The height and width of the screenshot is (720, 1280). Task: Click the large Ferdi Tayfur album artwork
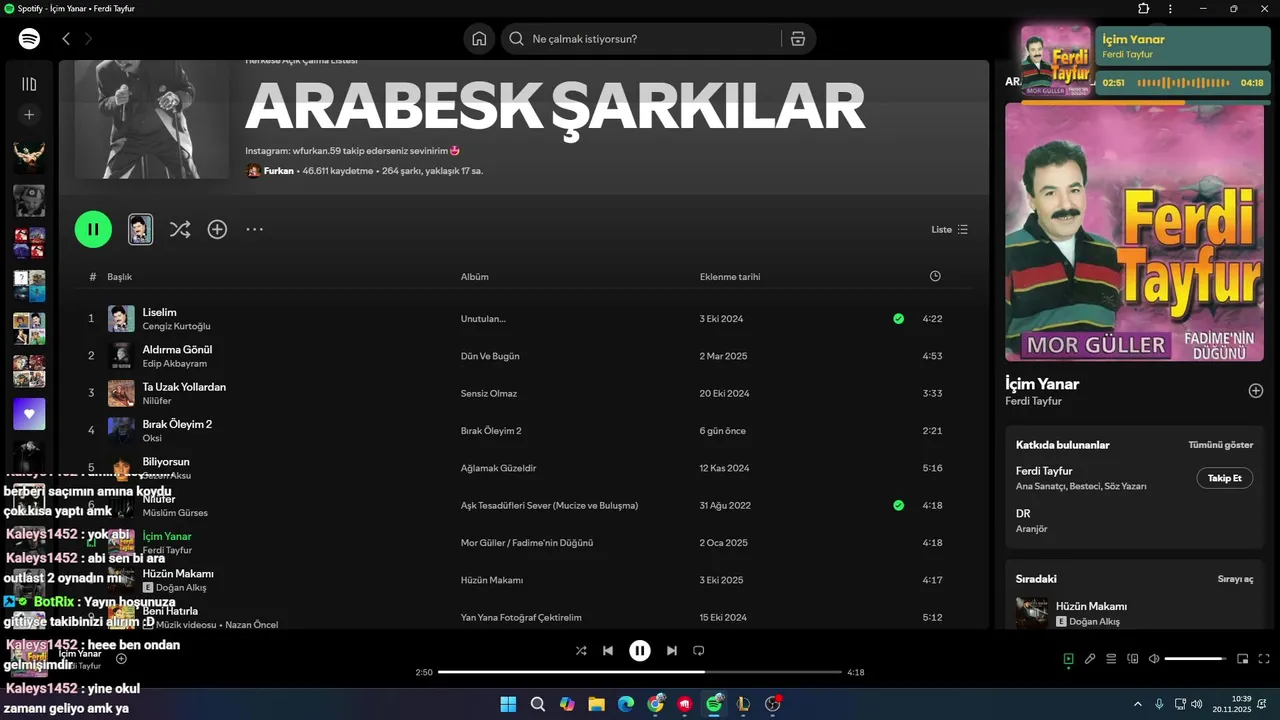[1134, 232]
